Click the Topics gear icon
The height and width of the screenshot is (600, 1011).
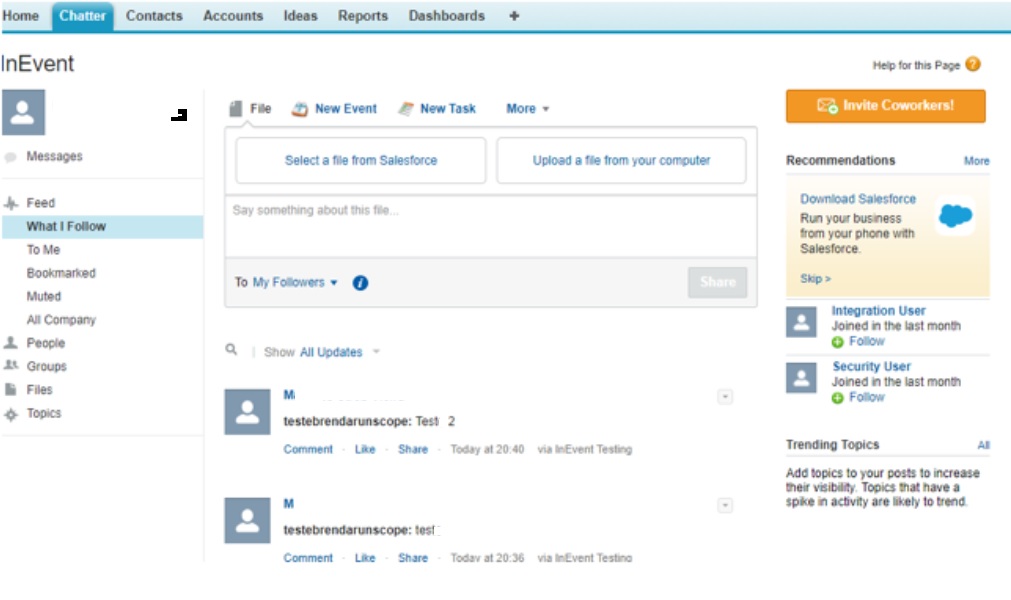click(x=11, y=414)
